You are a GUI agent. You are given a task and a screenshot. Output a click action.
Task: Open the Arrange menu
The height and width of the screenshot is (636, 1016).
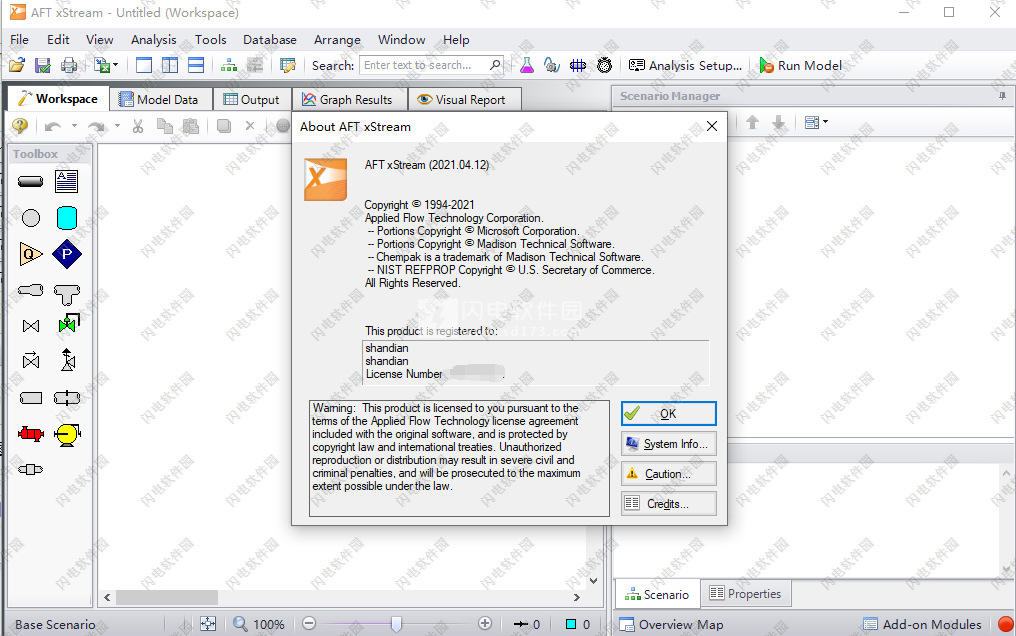pyautogui.click(x=337, y=40)
